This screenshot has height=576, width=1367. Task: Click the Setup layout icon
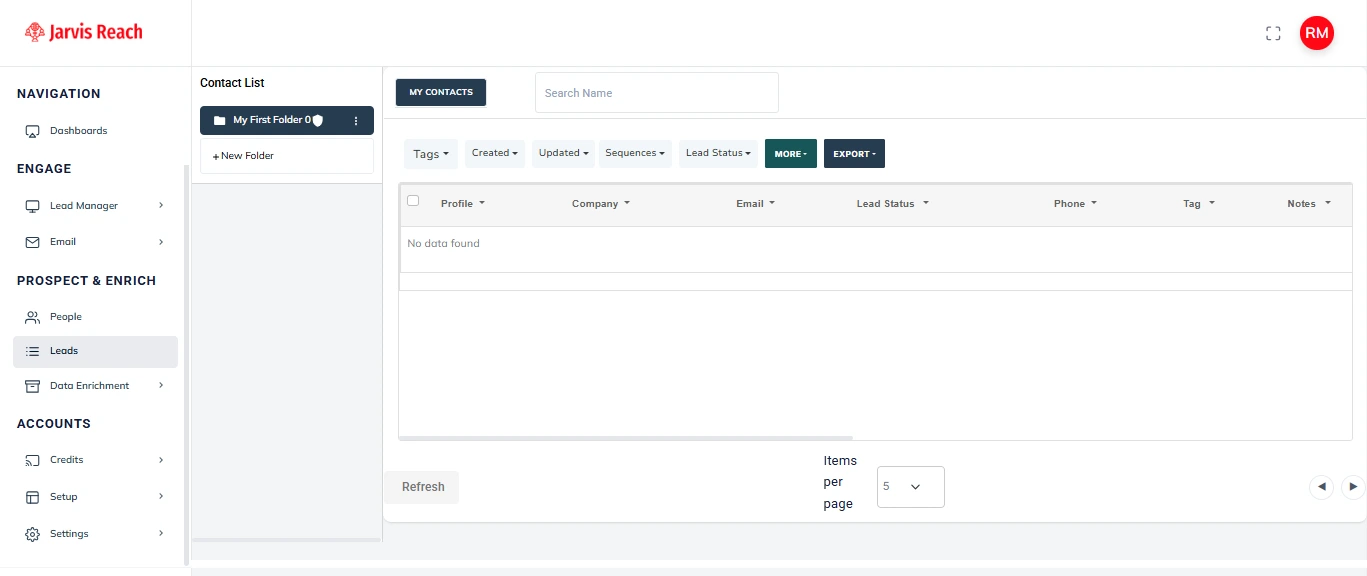pyautogui.click(x=32, y=497)
